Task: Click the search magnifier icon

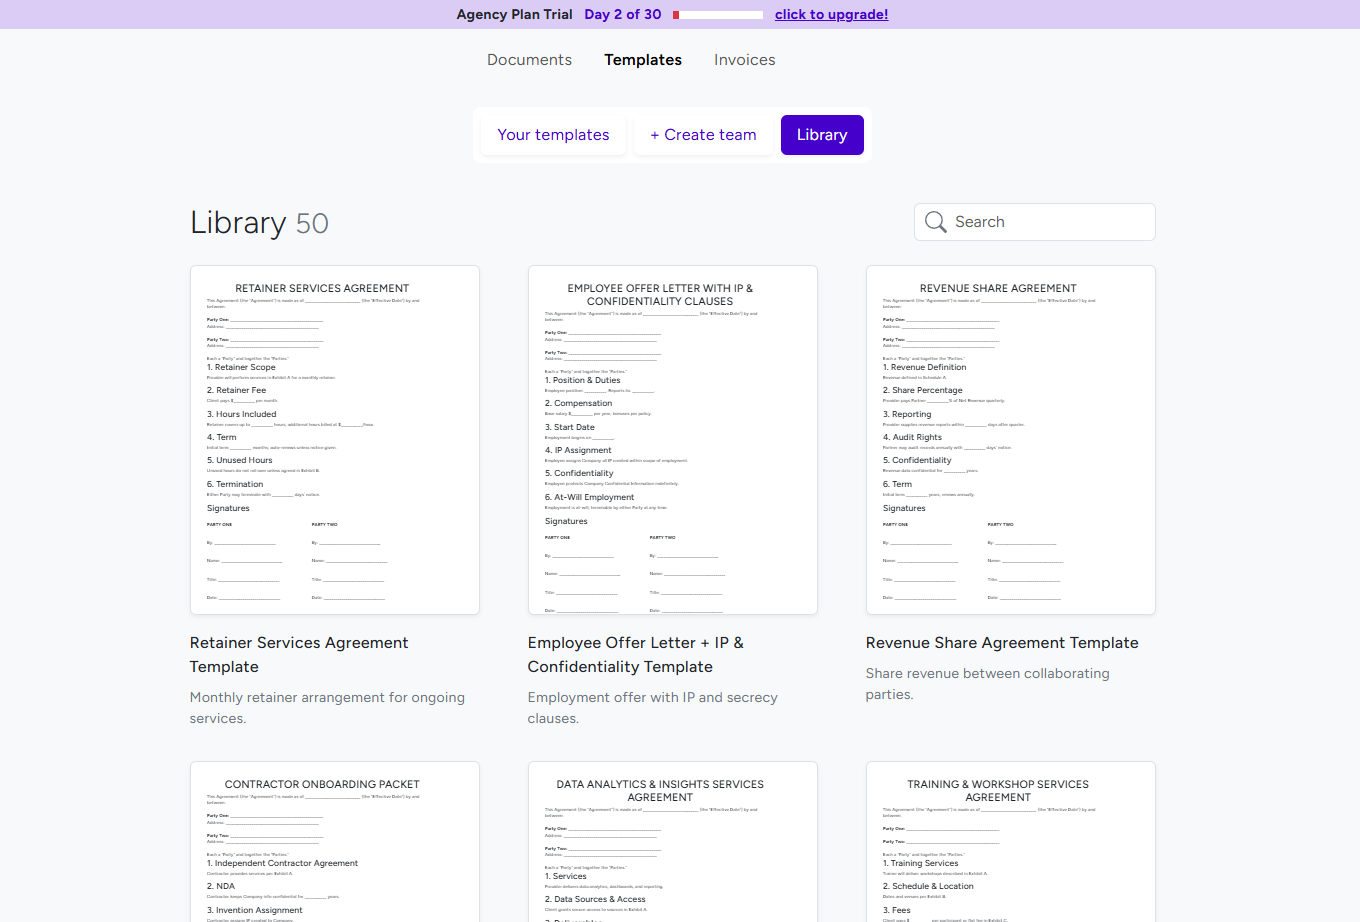Action: tap(935, 222)
